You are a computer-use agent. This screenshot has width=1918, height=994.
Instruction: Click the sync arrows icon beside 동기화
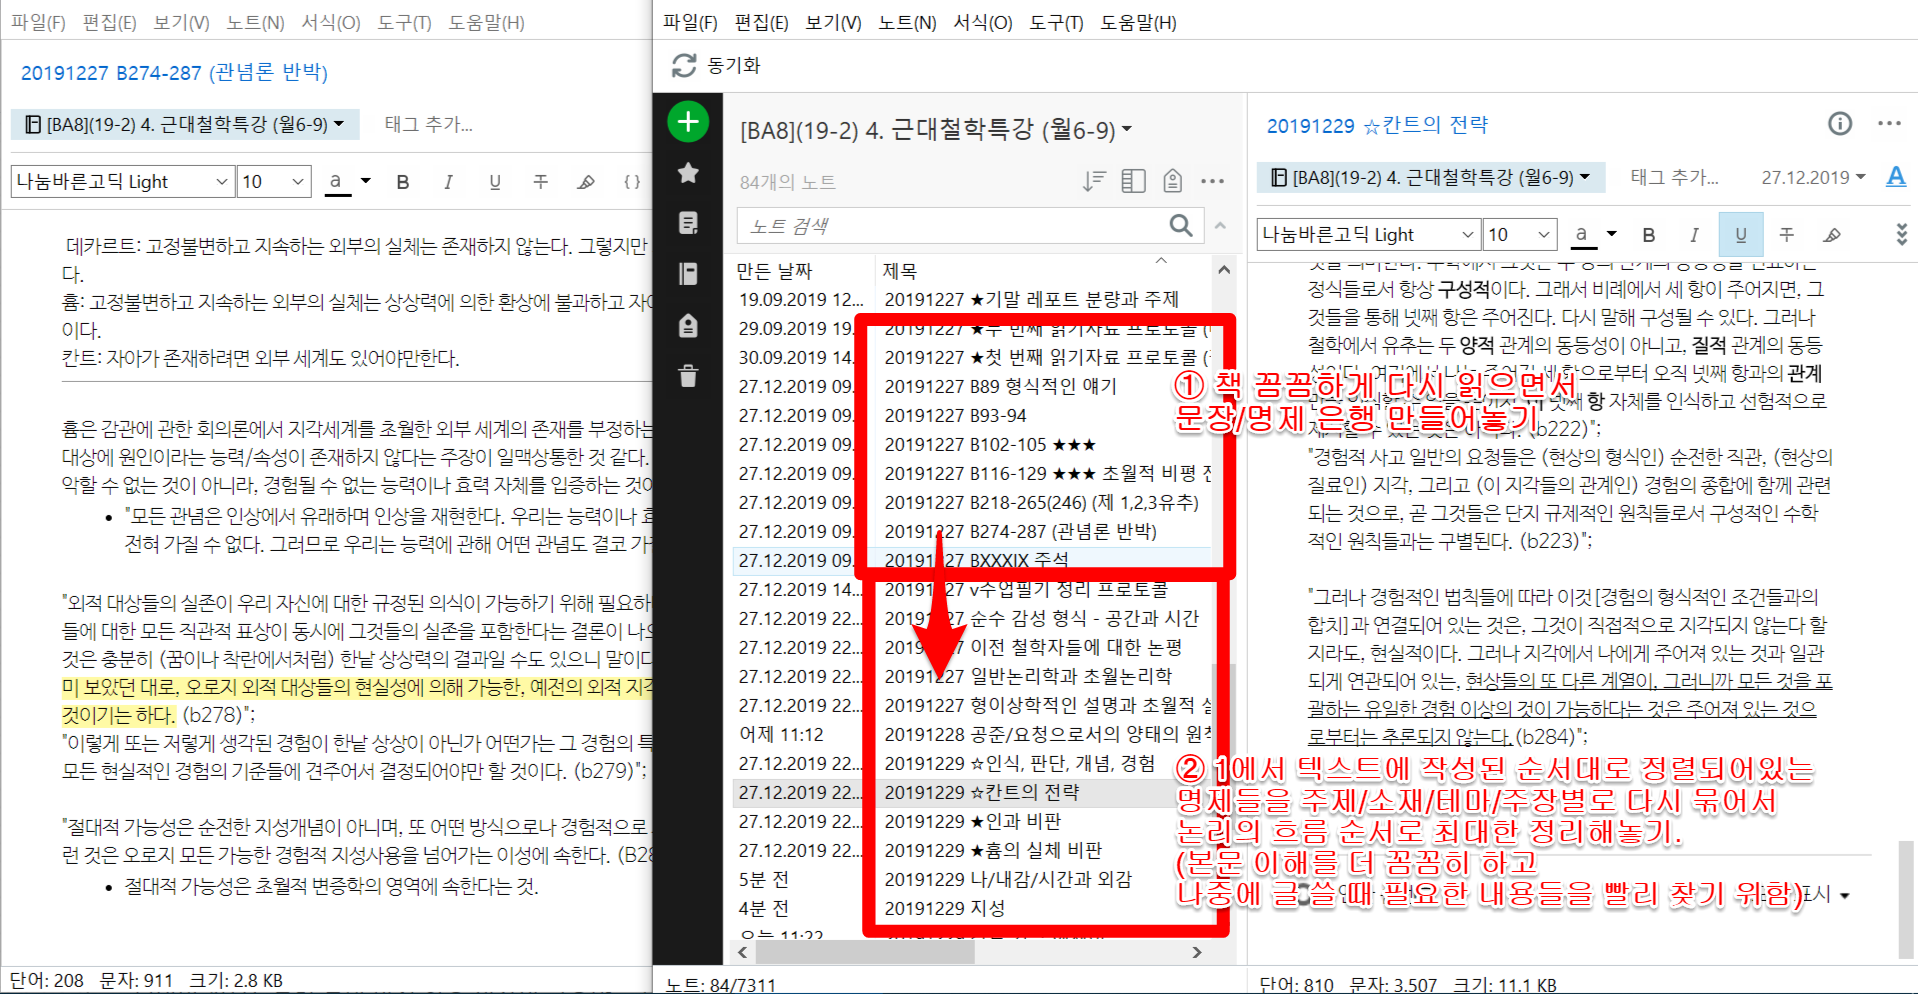[684, 66]
